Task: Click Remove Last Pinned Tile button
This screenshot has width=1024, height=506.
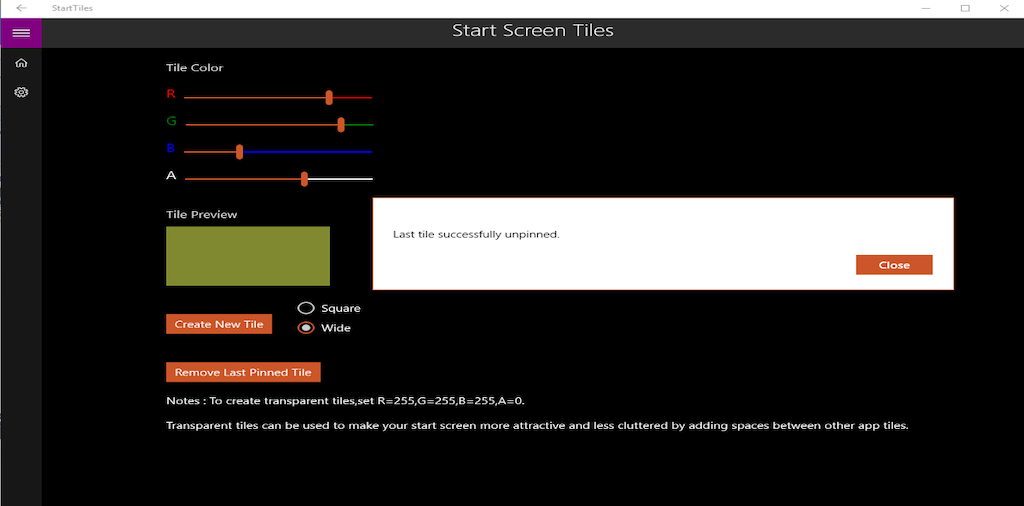Action: (243, 372)
